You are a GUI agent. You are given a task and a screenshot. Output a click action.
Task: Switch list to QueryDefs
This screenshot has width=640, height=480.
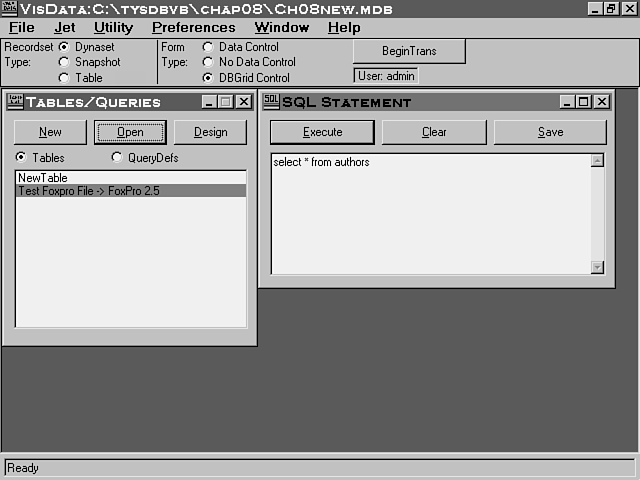click(117, 158)
